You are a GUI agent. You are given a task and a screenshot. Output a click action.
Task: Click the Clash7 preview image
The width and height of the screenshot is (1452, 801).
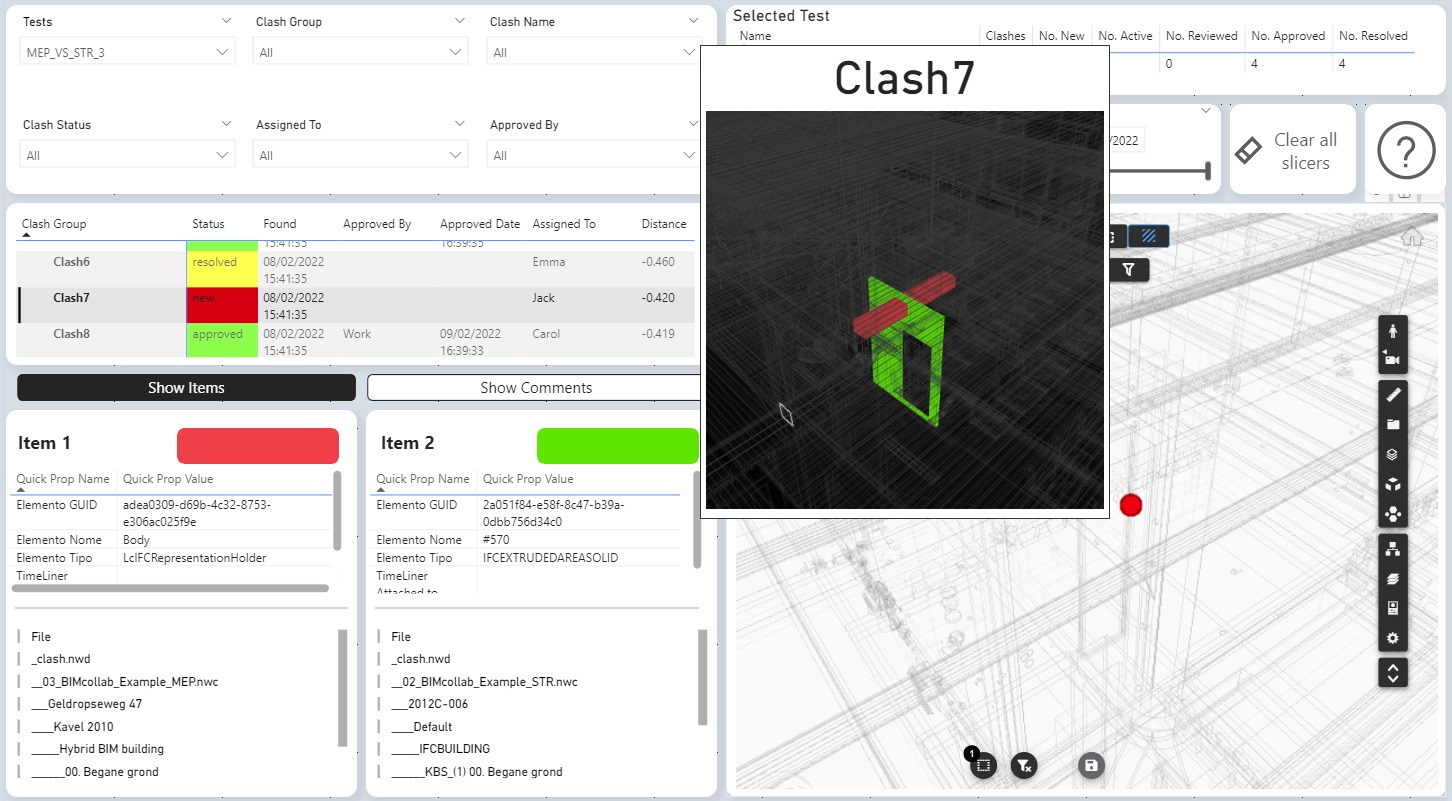point(904,310)
